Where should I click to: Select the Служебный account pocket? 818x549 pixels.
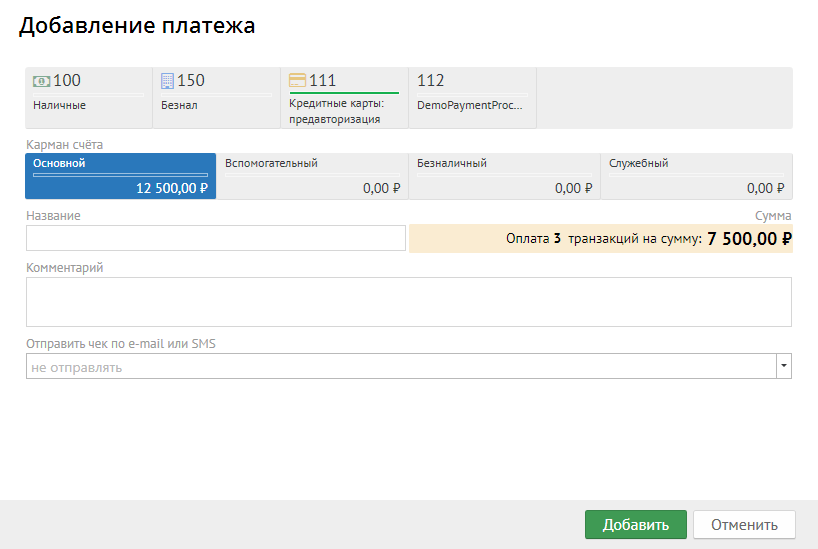696,176
